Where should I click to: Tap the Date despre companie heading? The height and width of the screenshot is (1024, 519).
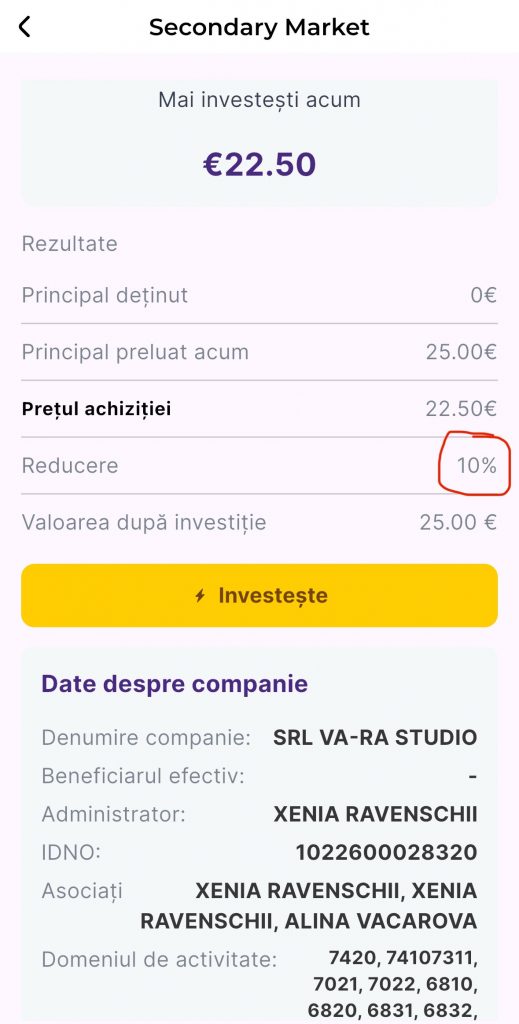click(175, 684)
